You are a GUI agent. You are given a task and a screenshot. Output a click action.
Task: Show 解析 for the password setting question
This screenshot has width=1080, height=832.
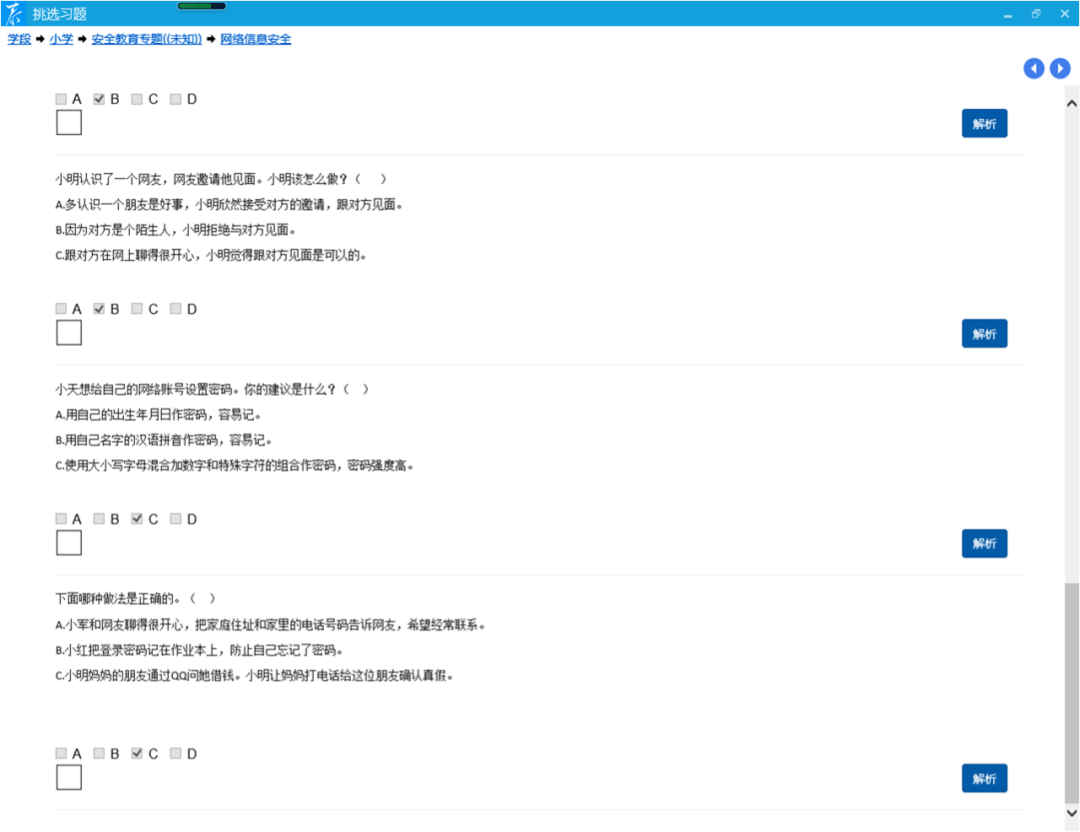point(984,544)
